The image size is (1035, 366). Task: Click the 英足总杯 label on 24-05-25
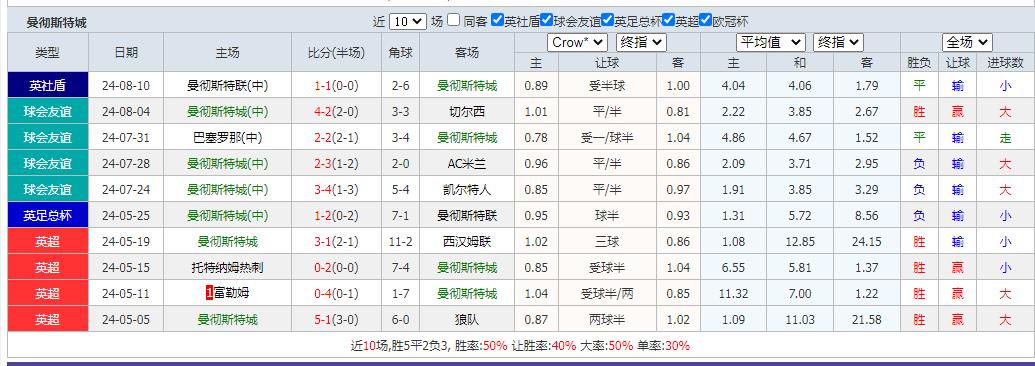pyautogui.click(x=48, y=215)
